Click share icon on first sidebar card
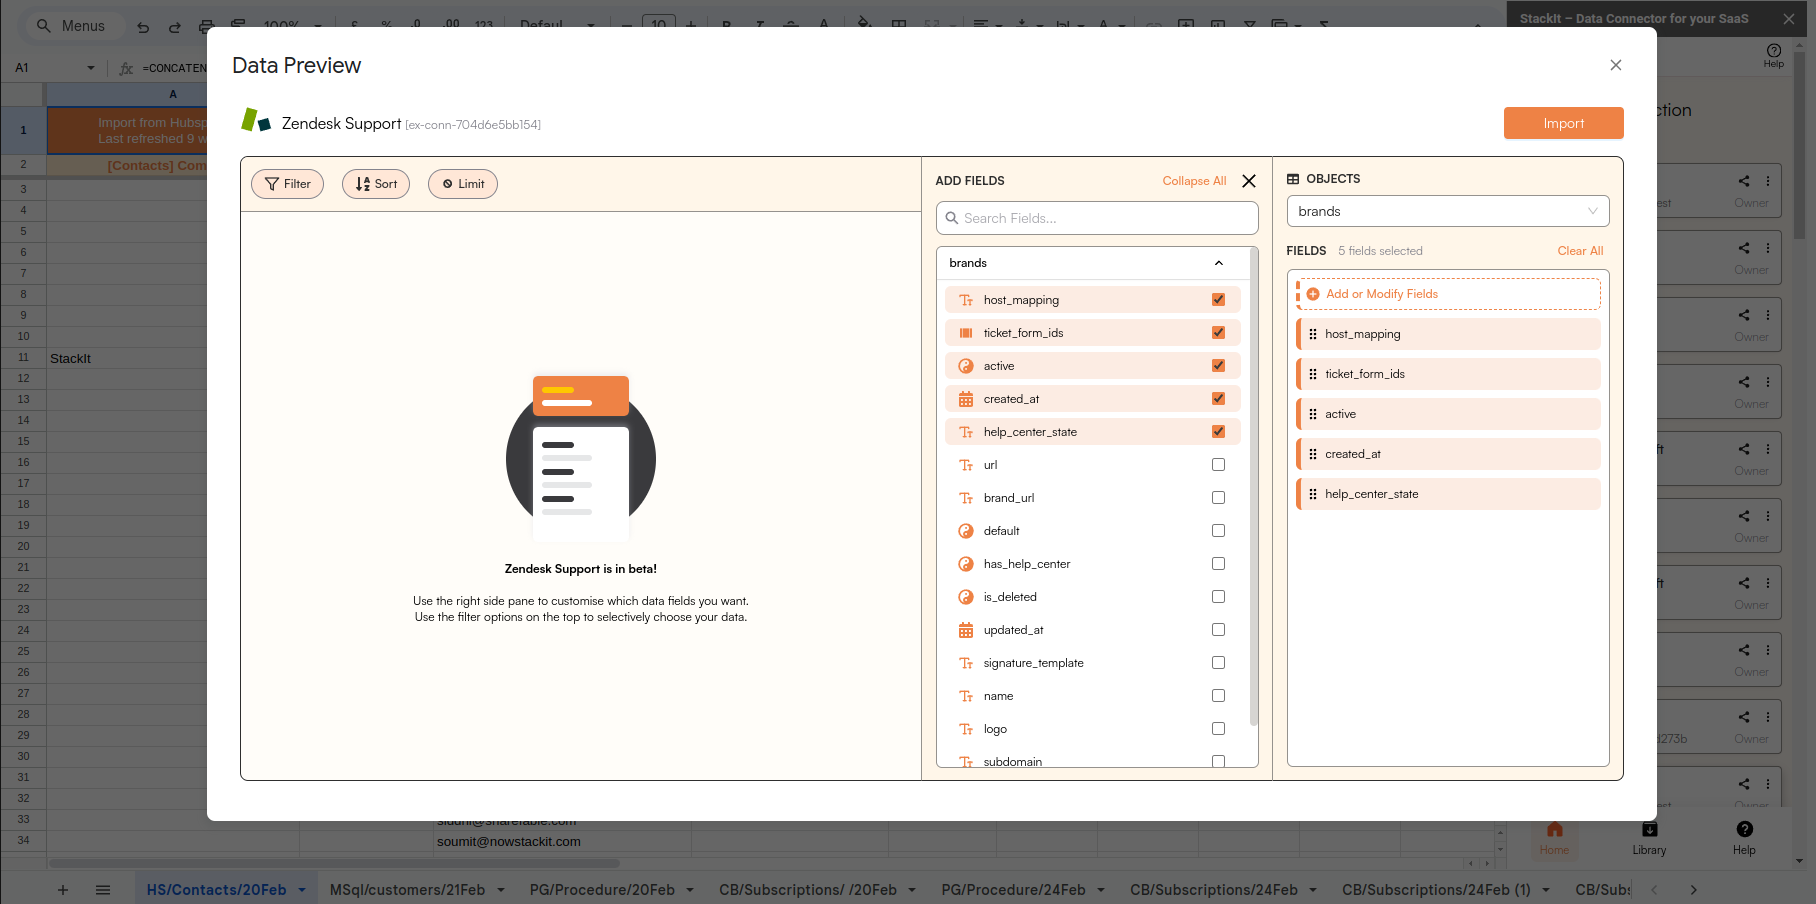The image size is (1816, 904). 1744,181
